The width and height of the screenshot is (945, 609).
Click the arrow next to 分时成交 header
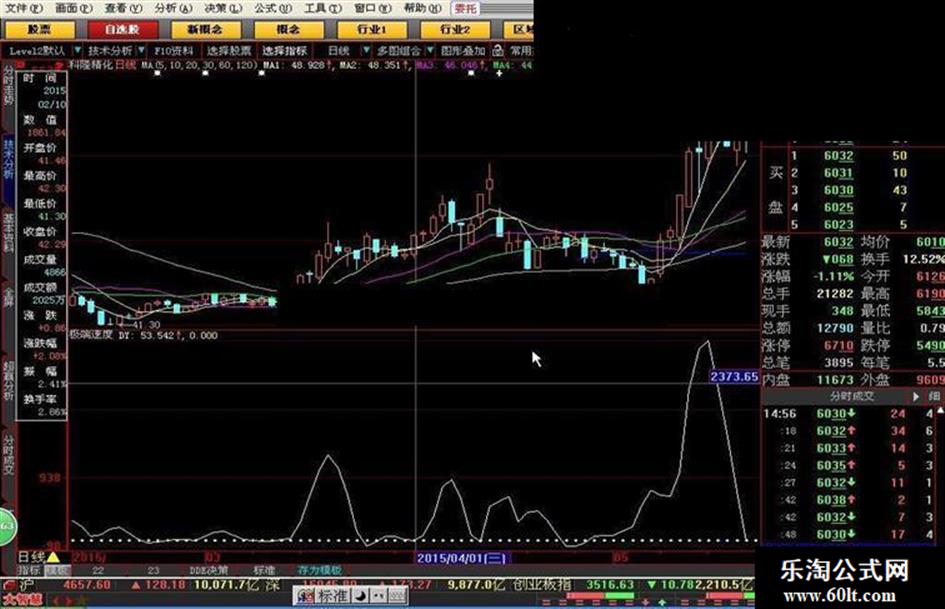(915, 396)
